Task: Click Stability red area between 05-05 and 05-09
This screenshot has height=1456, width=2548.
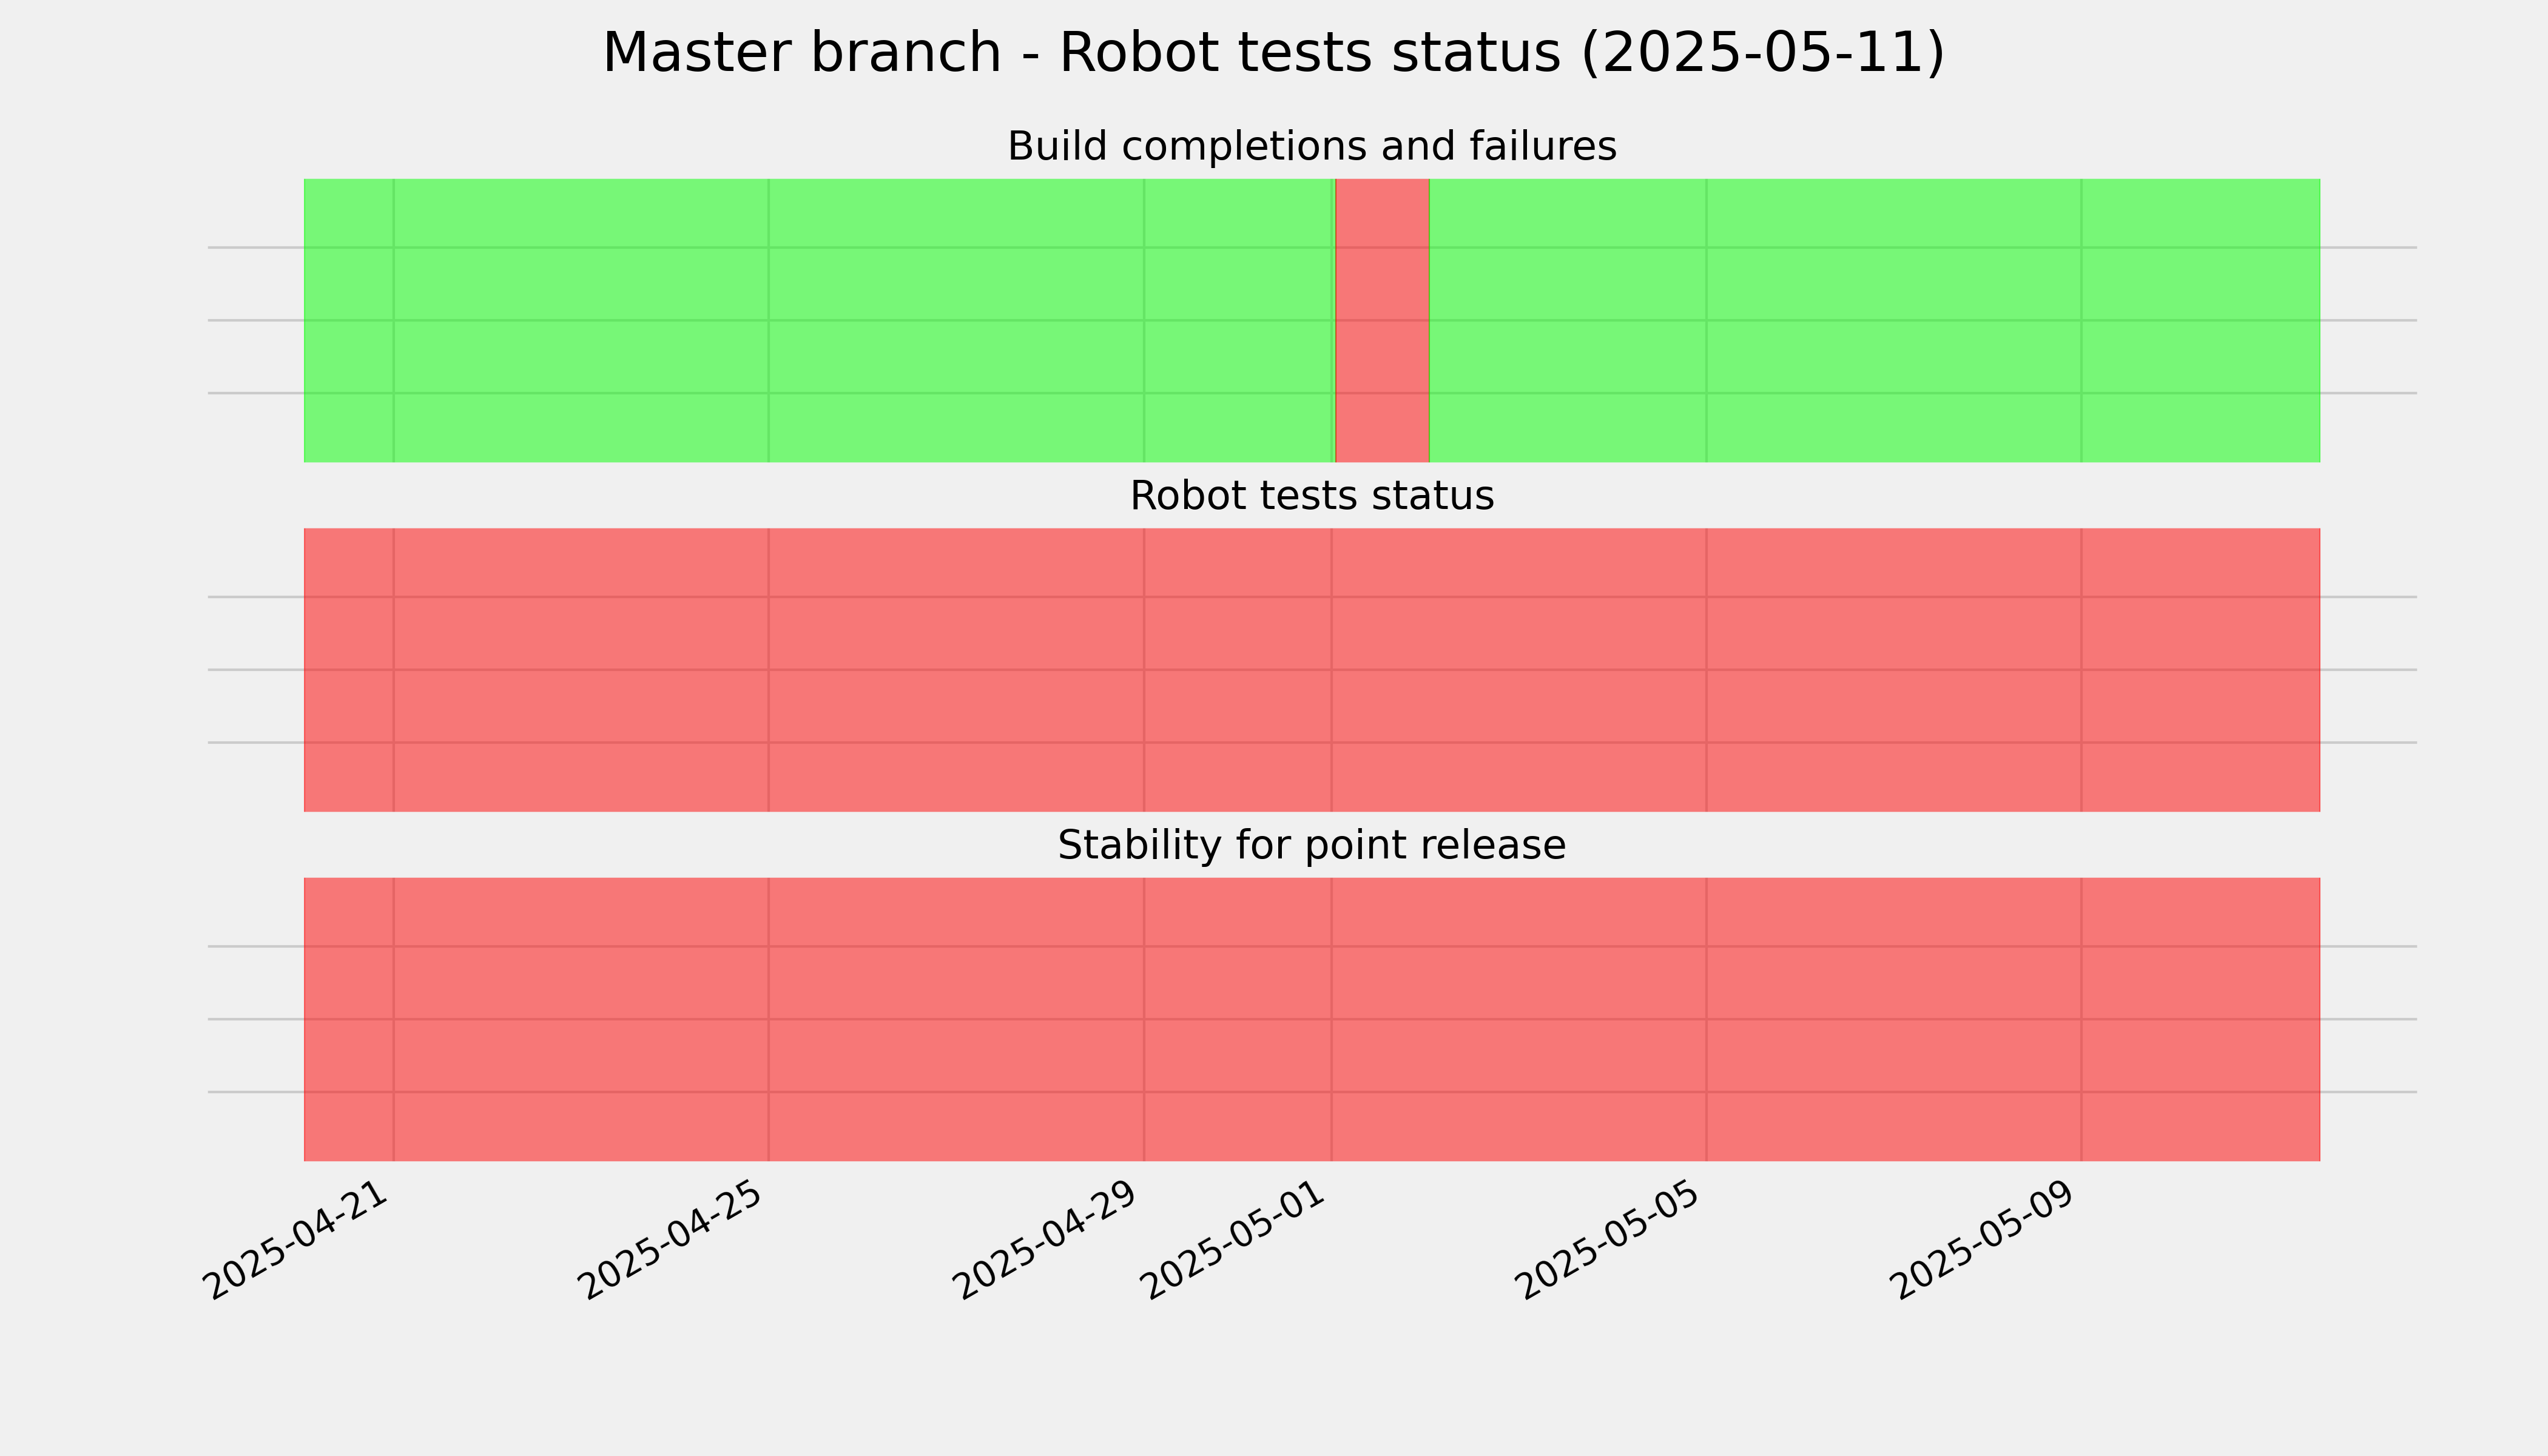Action: coord(1894,1019)
